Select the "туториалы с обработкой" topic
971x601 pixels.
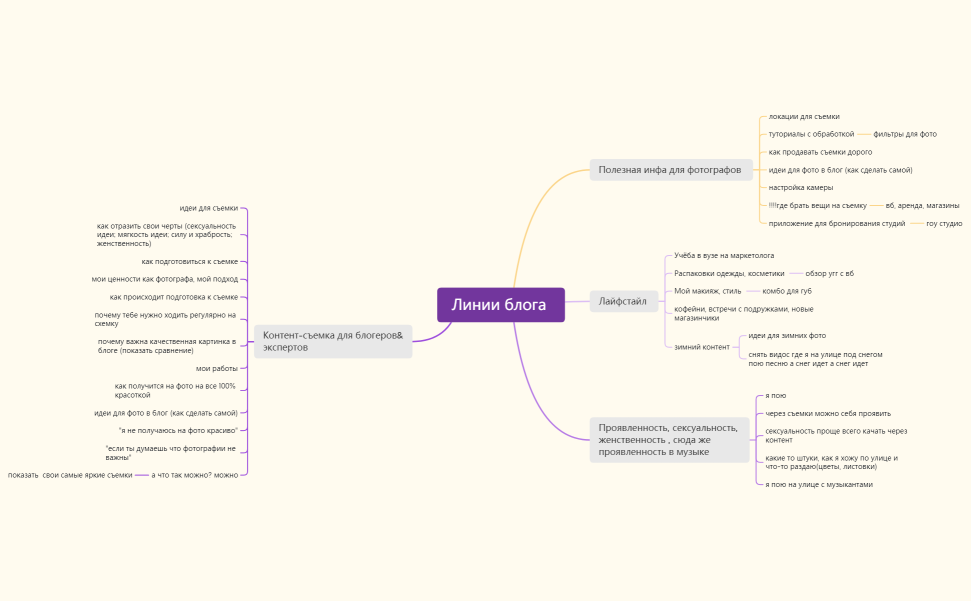[811, 134]
